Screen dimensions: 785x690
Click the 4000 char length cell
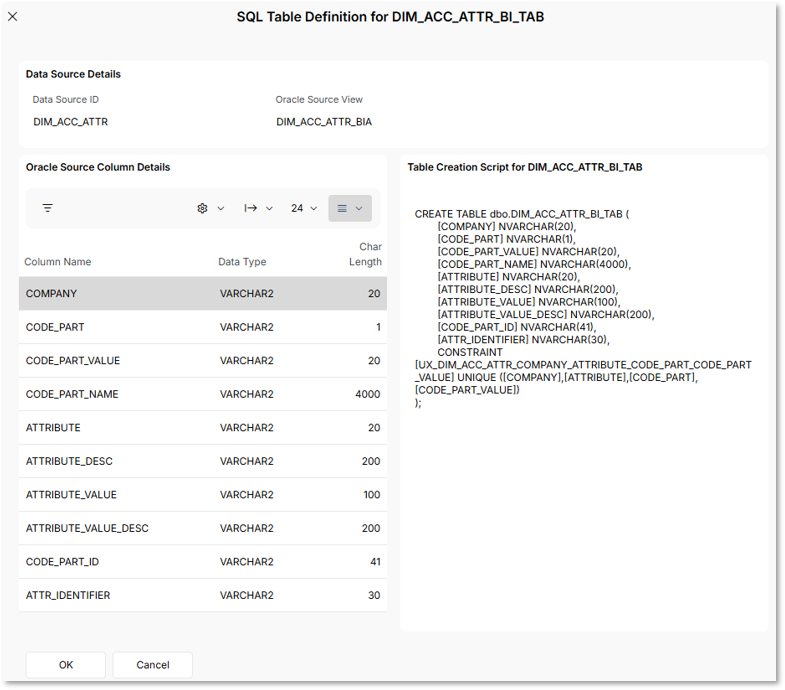click(x=367, y=394)
